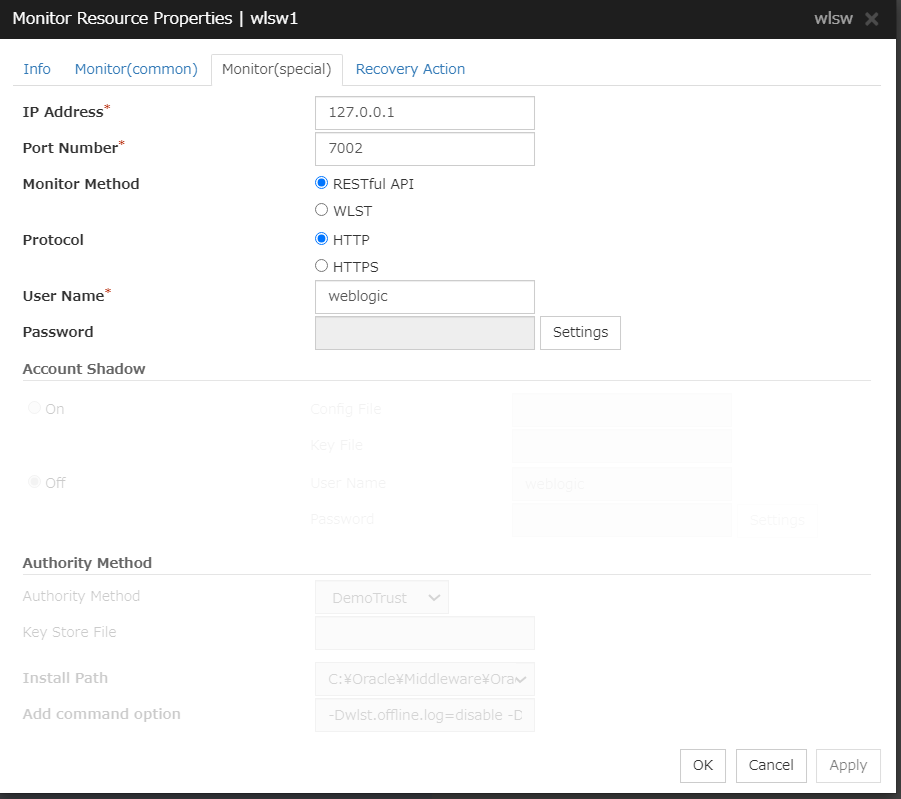Click the Add command option field

424,715
